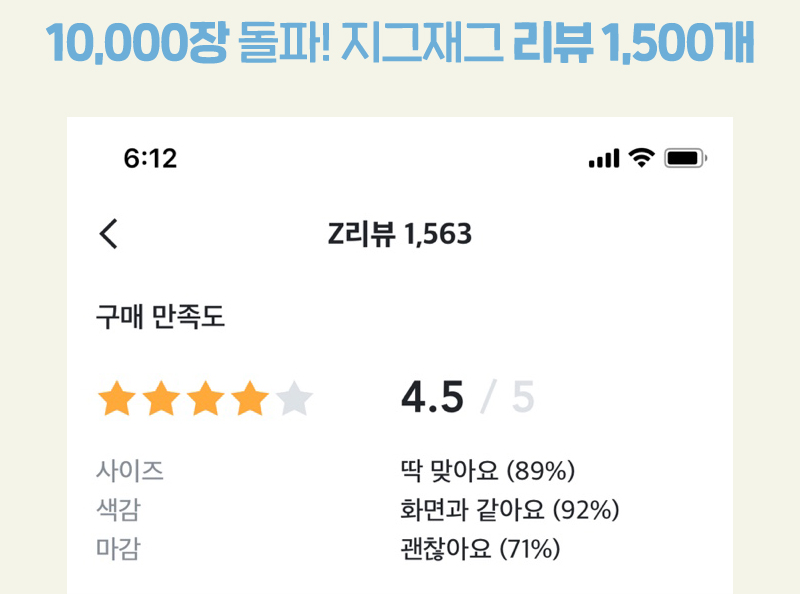This screenshot has width=800, height=594.
Task: Tap the cellular signal bars icon
Action: tap(604, 158)
